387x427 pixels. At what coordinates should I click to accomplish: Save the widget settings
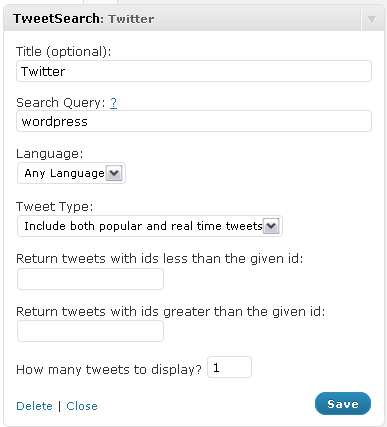tap(343, 404)
